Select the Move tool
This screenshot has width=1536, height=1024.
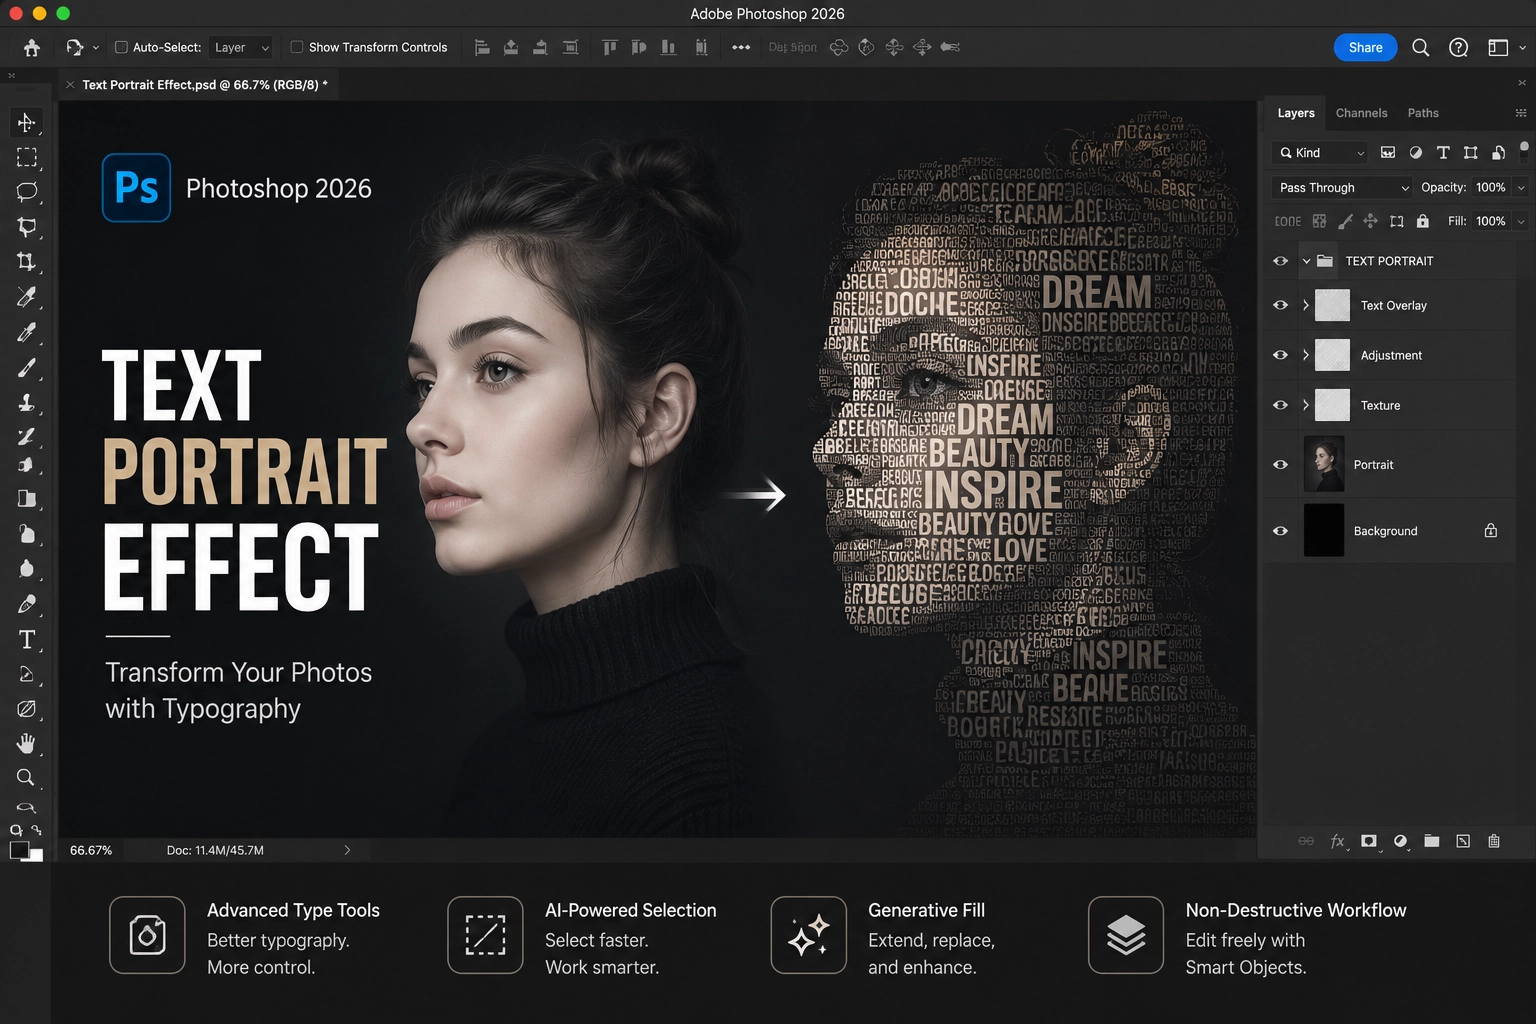coord(26,122)
